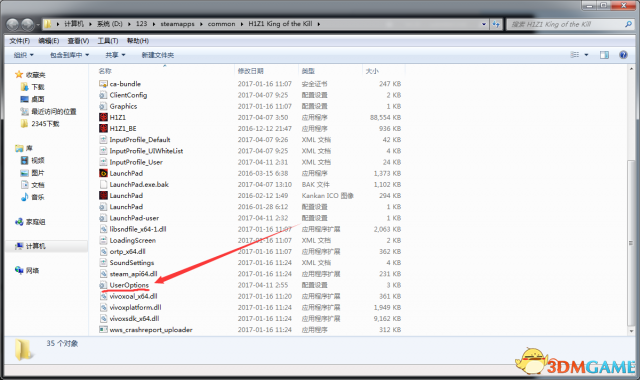
Task: Click 系统 (D:) in address path
Action: tap(109, 24)
